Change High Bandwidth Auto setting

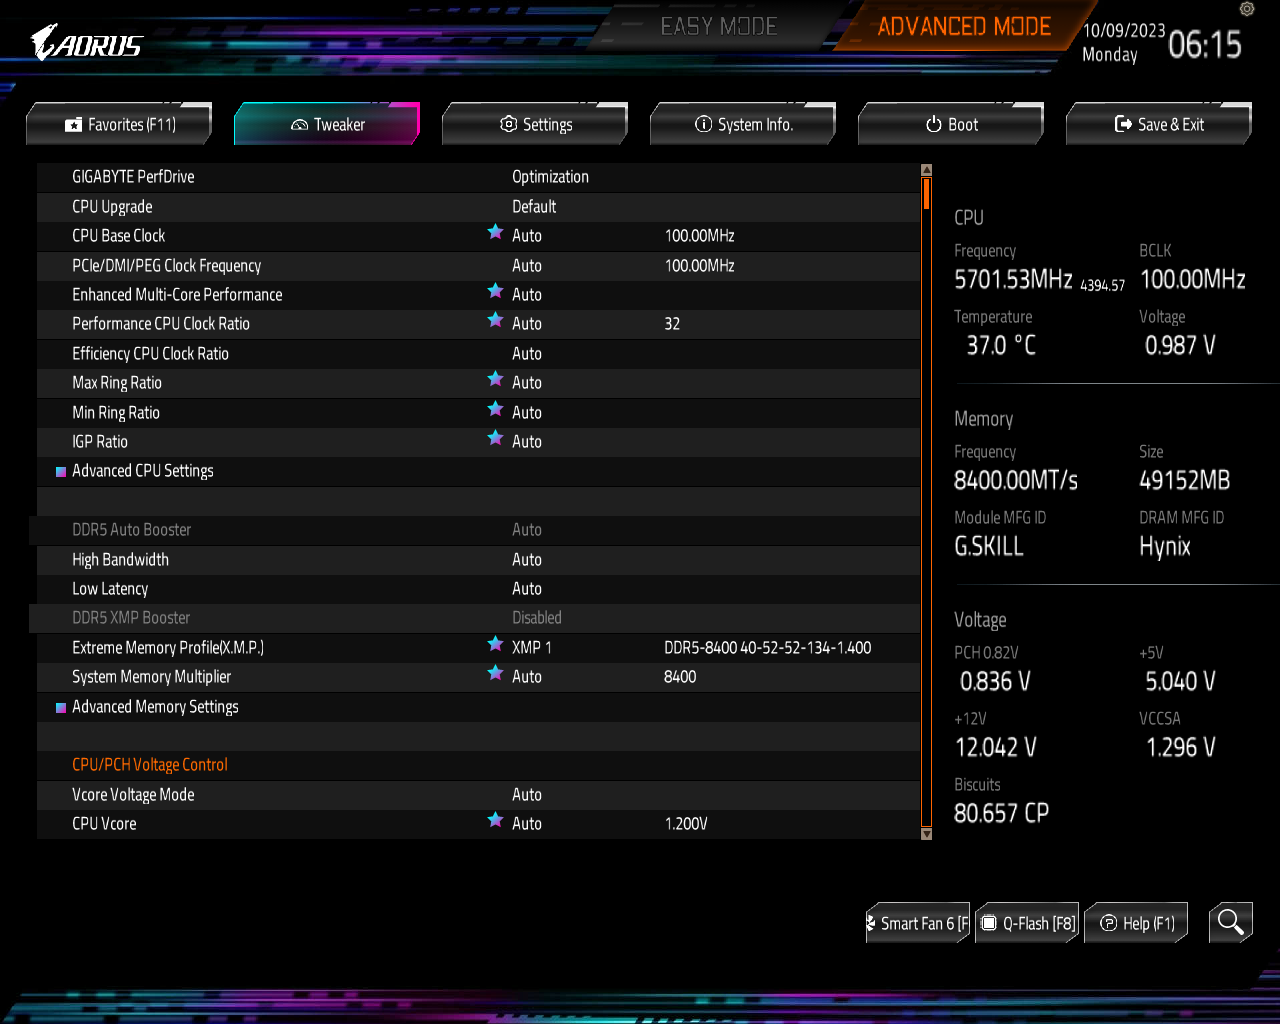[x=527, y=560]
